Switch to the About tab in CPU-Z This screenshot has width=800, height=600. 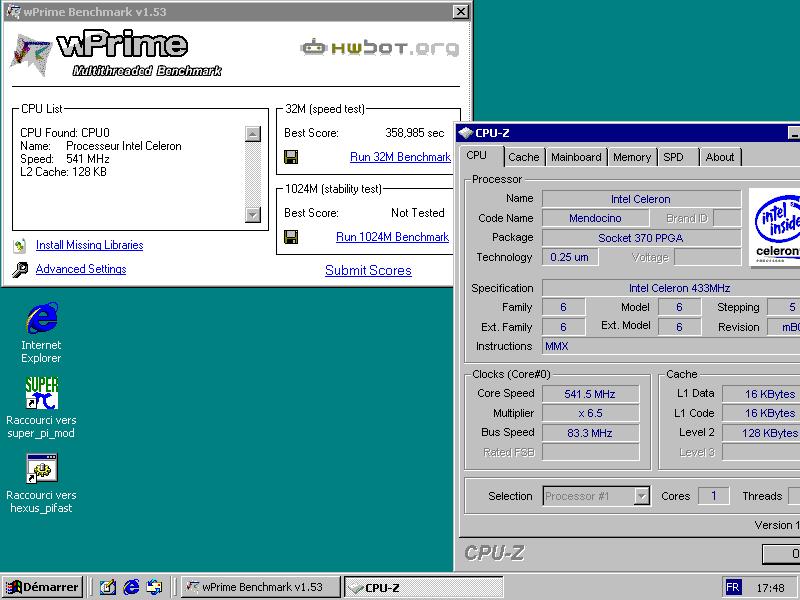(720, 157)
